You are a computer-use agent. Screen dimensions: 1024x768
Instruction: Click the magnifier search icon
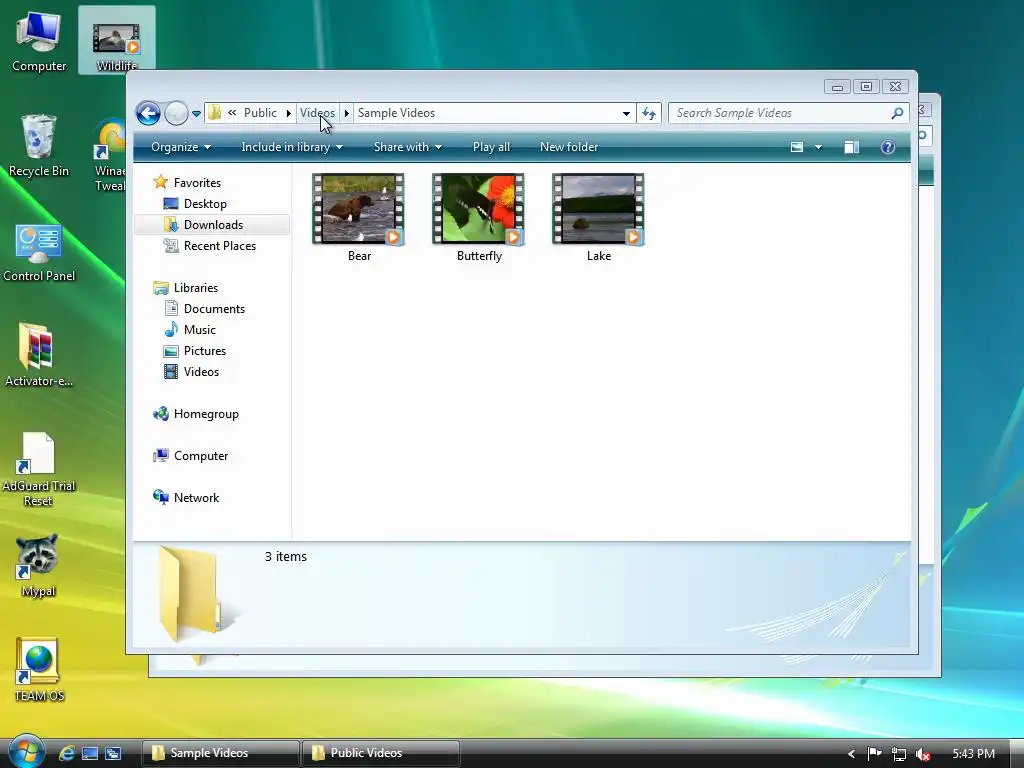pyautogui.click(x=897, y=113)
